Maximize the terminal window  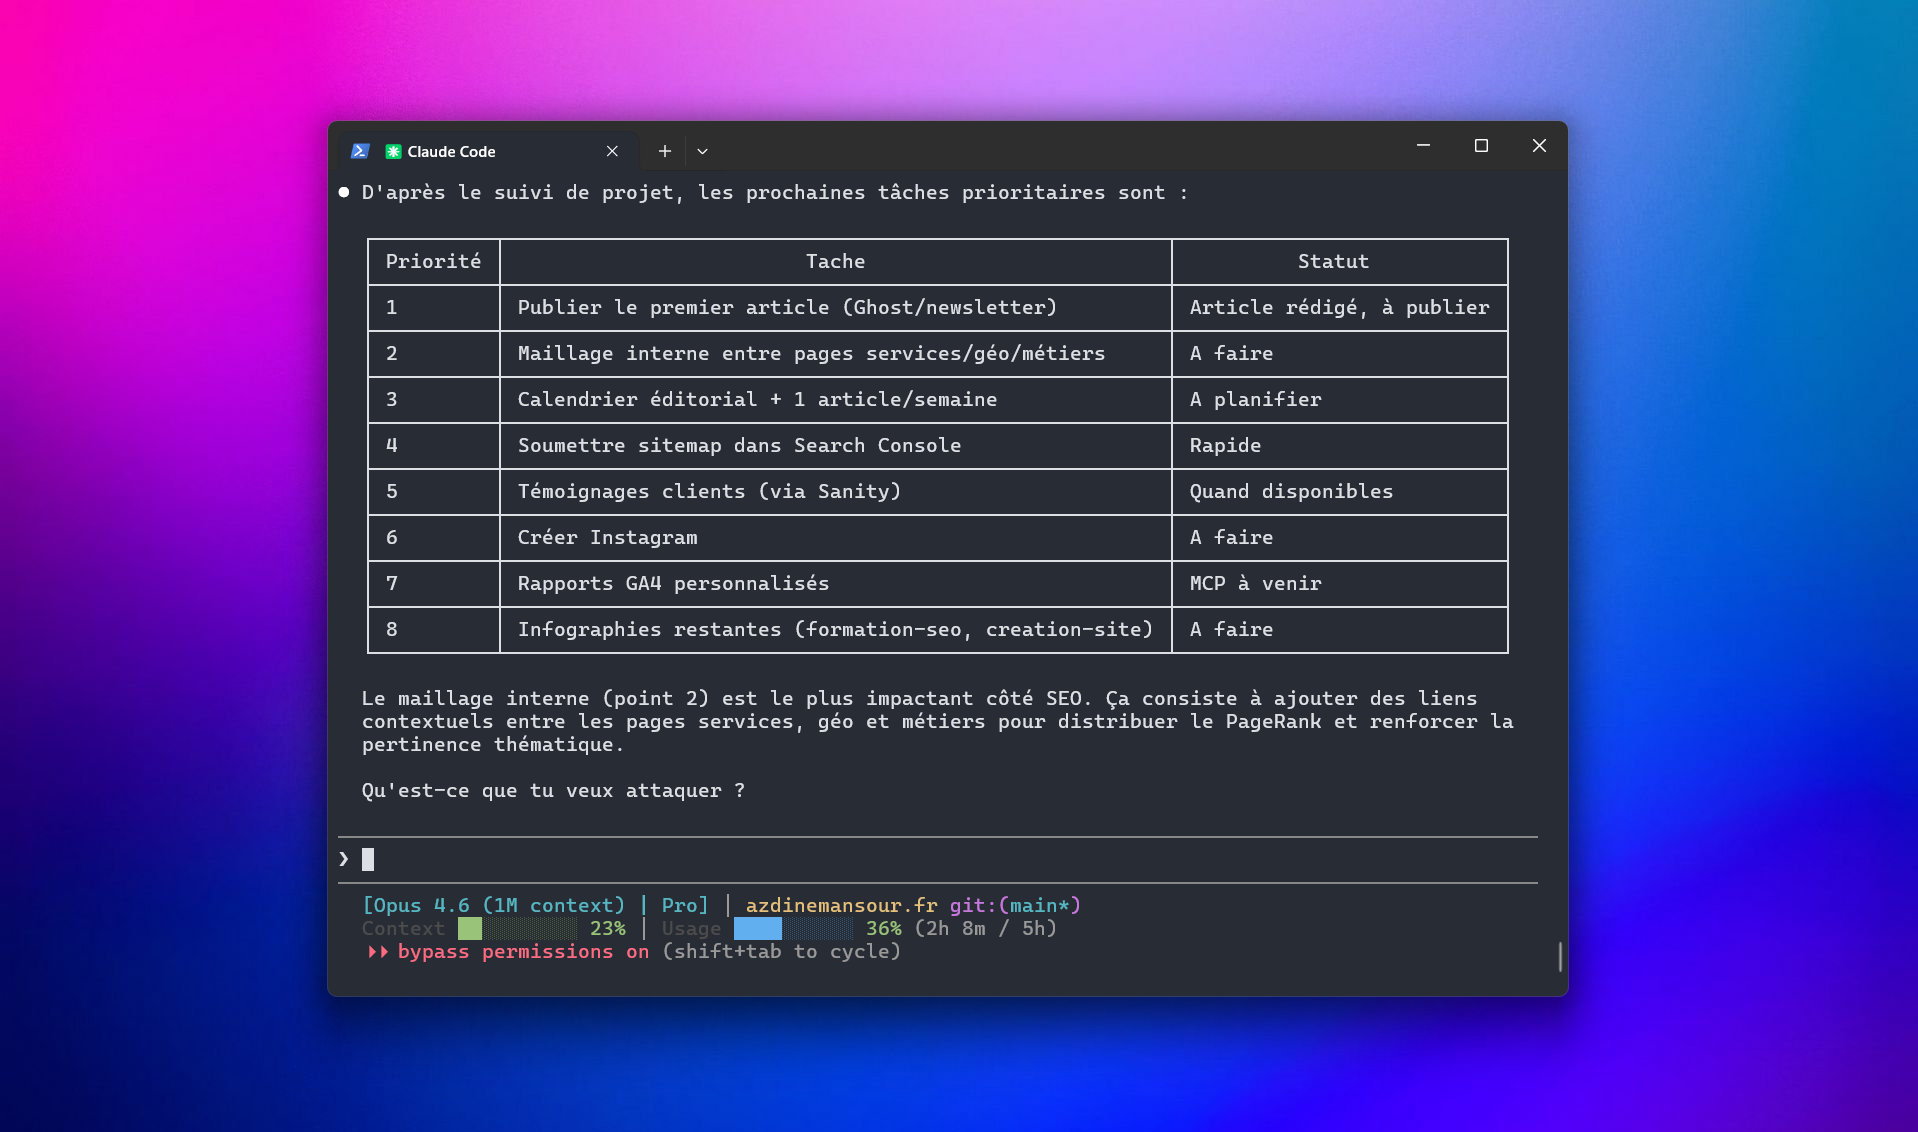pos(1481,146)
